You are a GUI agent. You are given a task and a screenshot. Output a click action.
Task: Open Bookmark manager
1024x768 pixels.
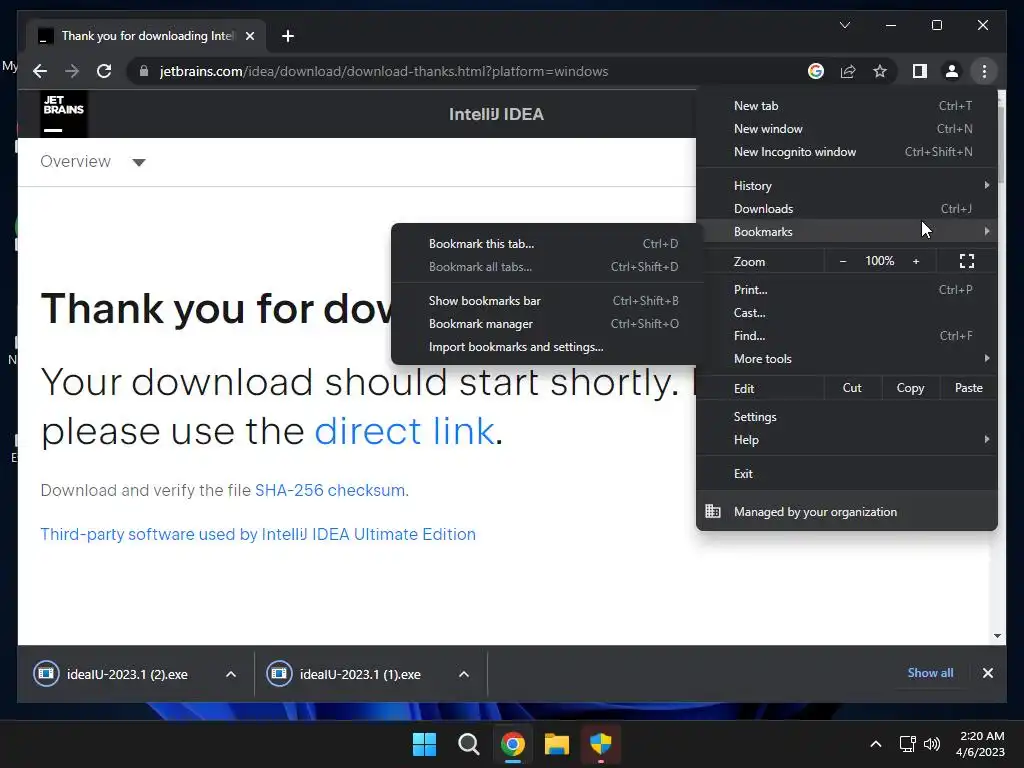point(547,323)
